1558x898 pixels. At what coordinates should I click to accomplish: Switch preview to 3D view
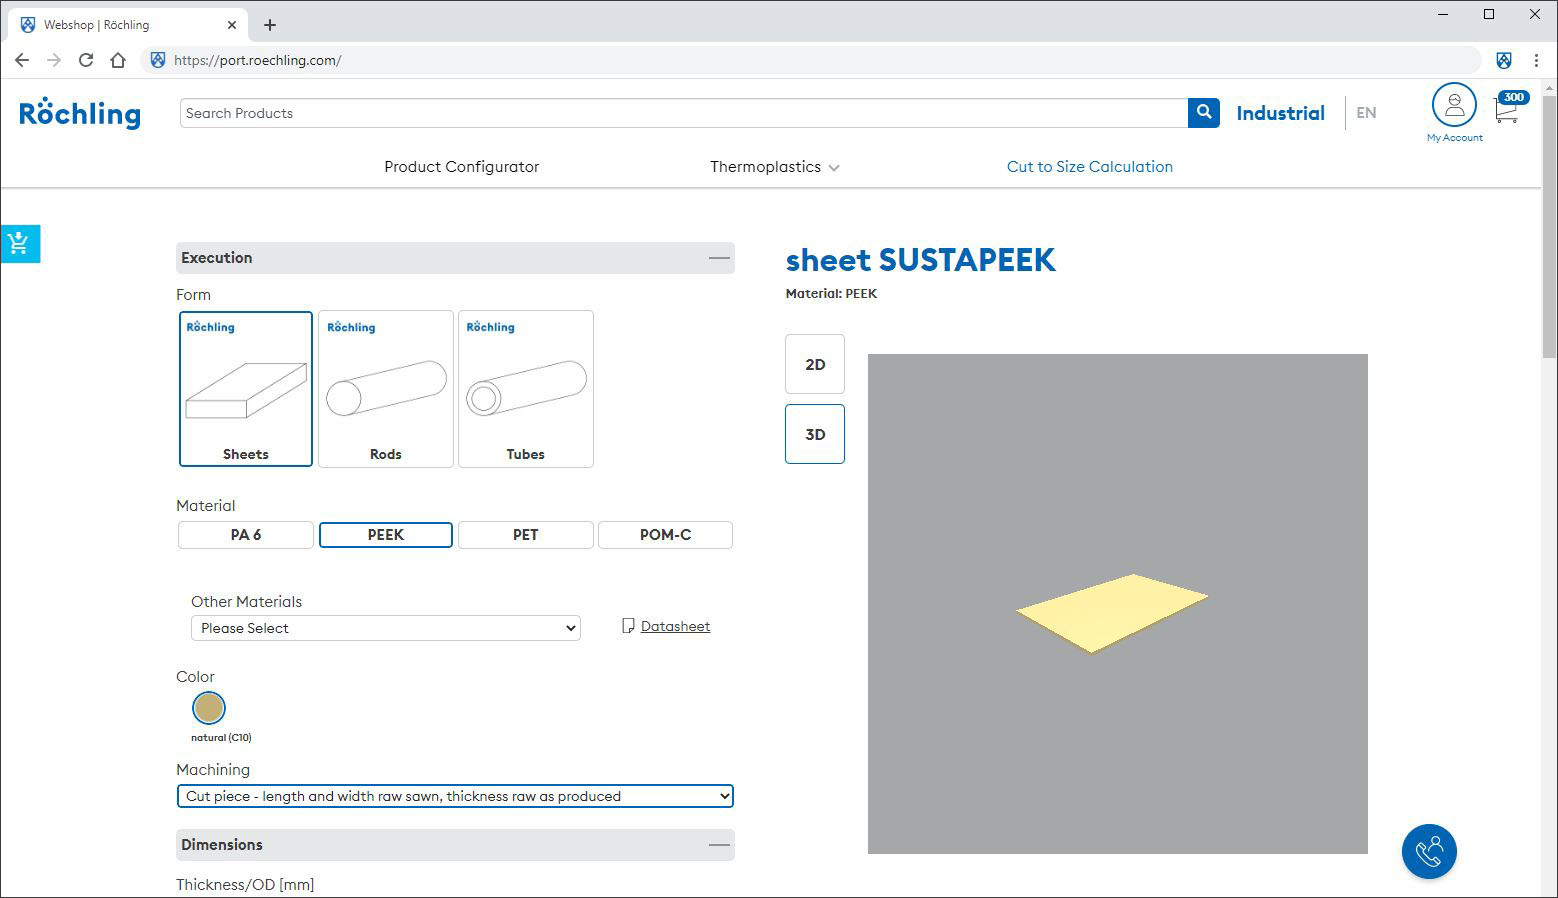click(815, 434)
